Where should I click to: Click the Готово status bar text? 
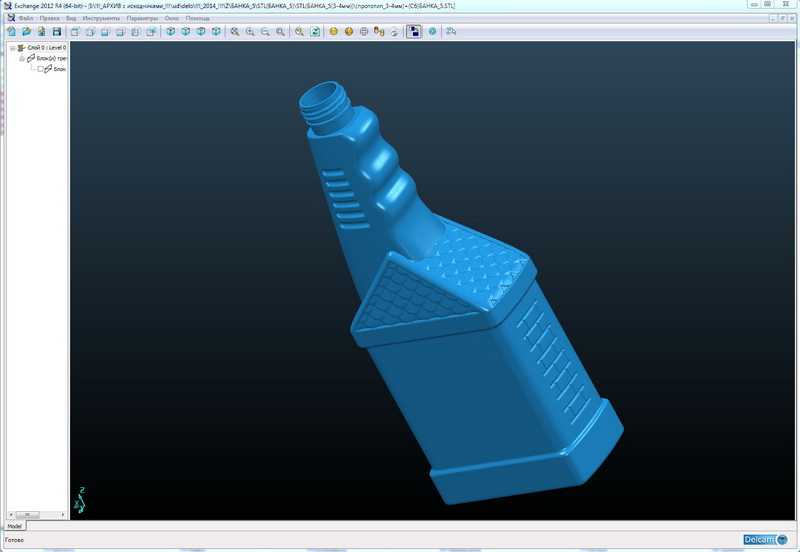(15, 540)
